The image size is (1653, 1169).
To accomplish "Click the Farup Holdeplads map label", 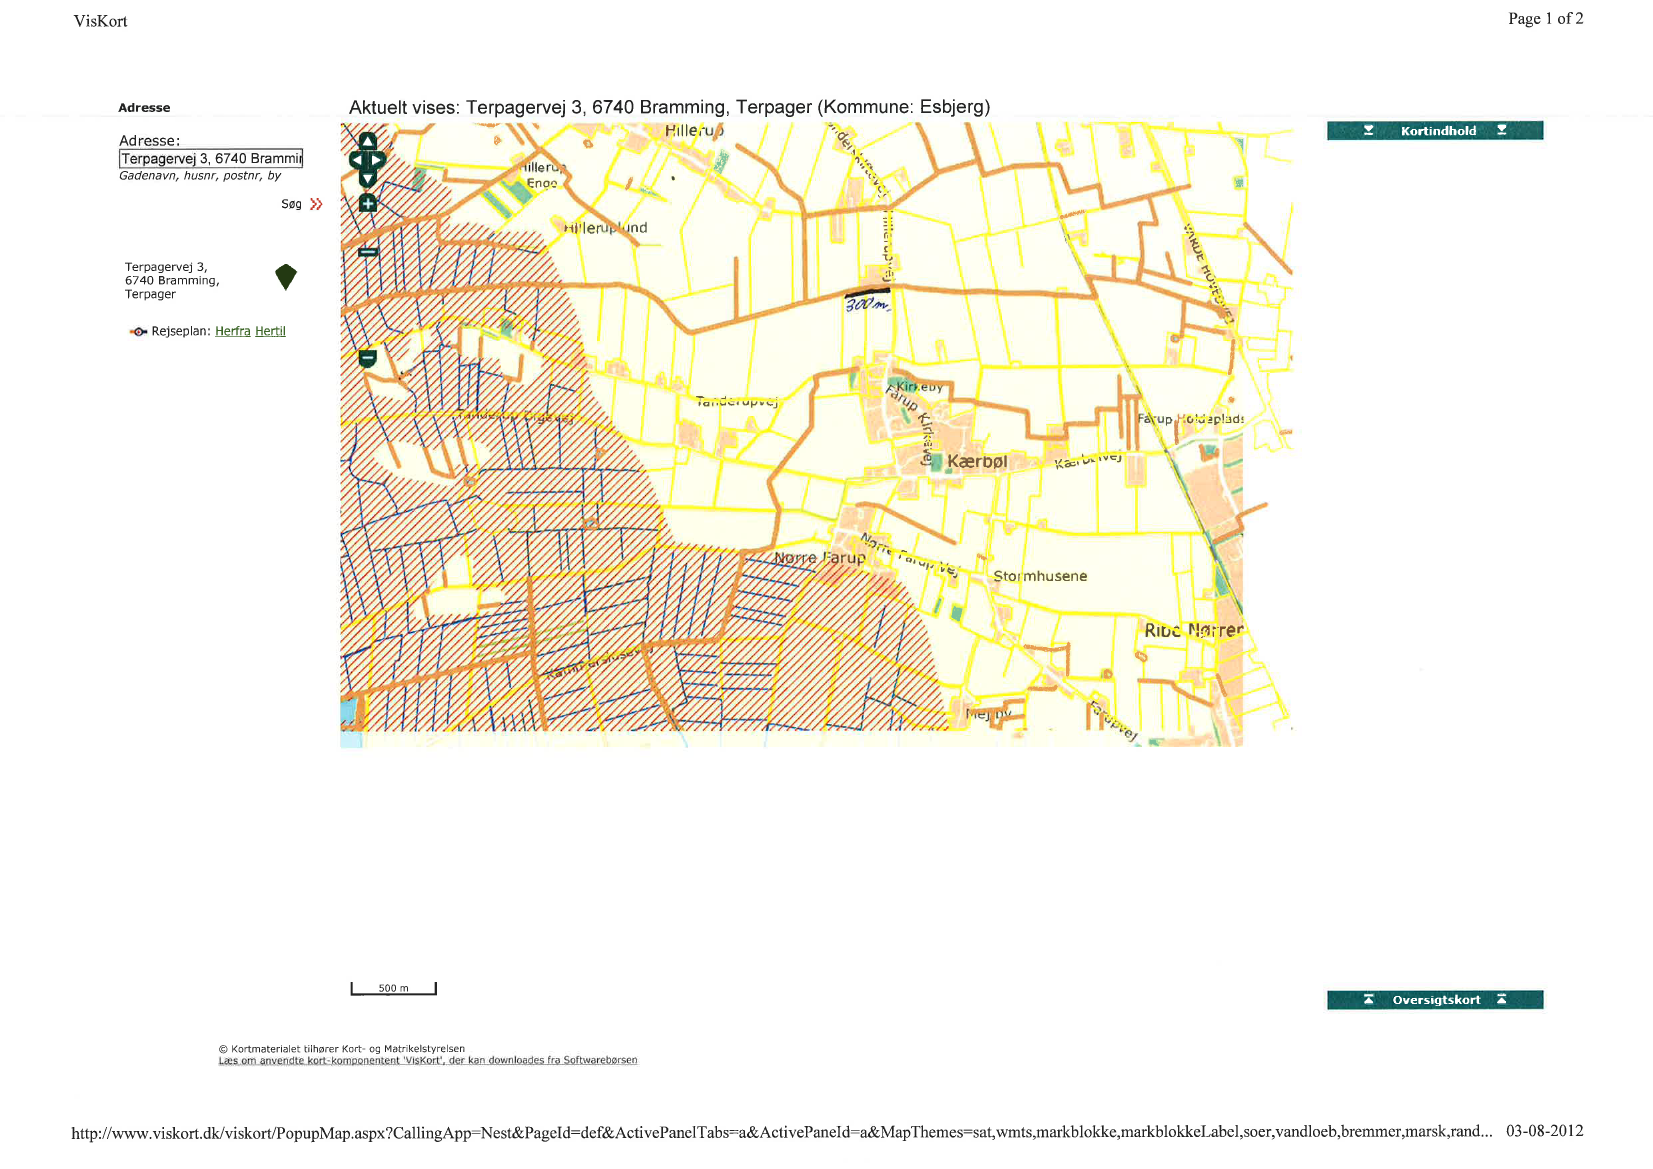I will pyautogui.click(x=1191, y=419).
